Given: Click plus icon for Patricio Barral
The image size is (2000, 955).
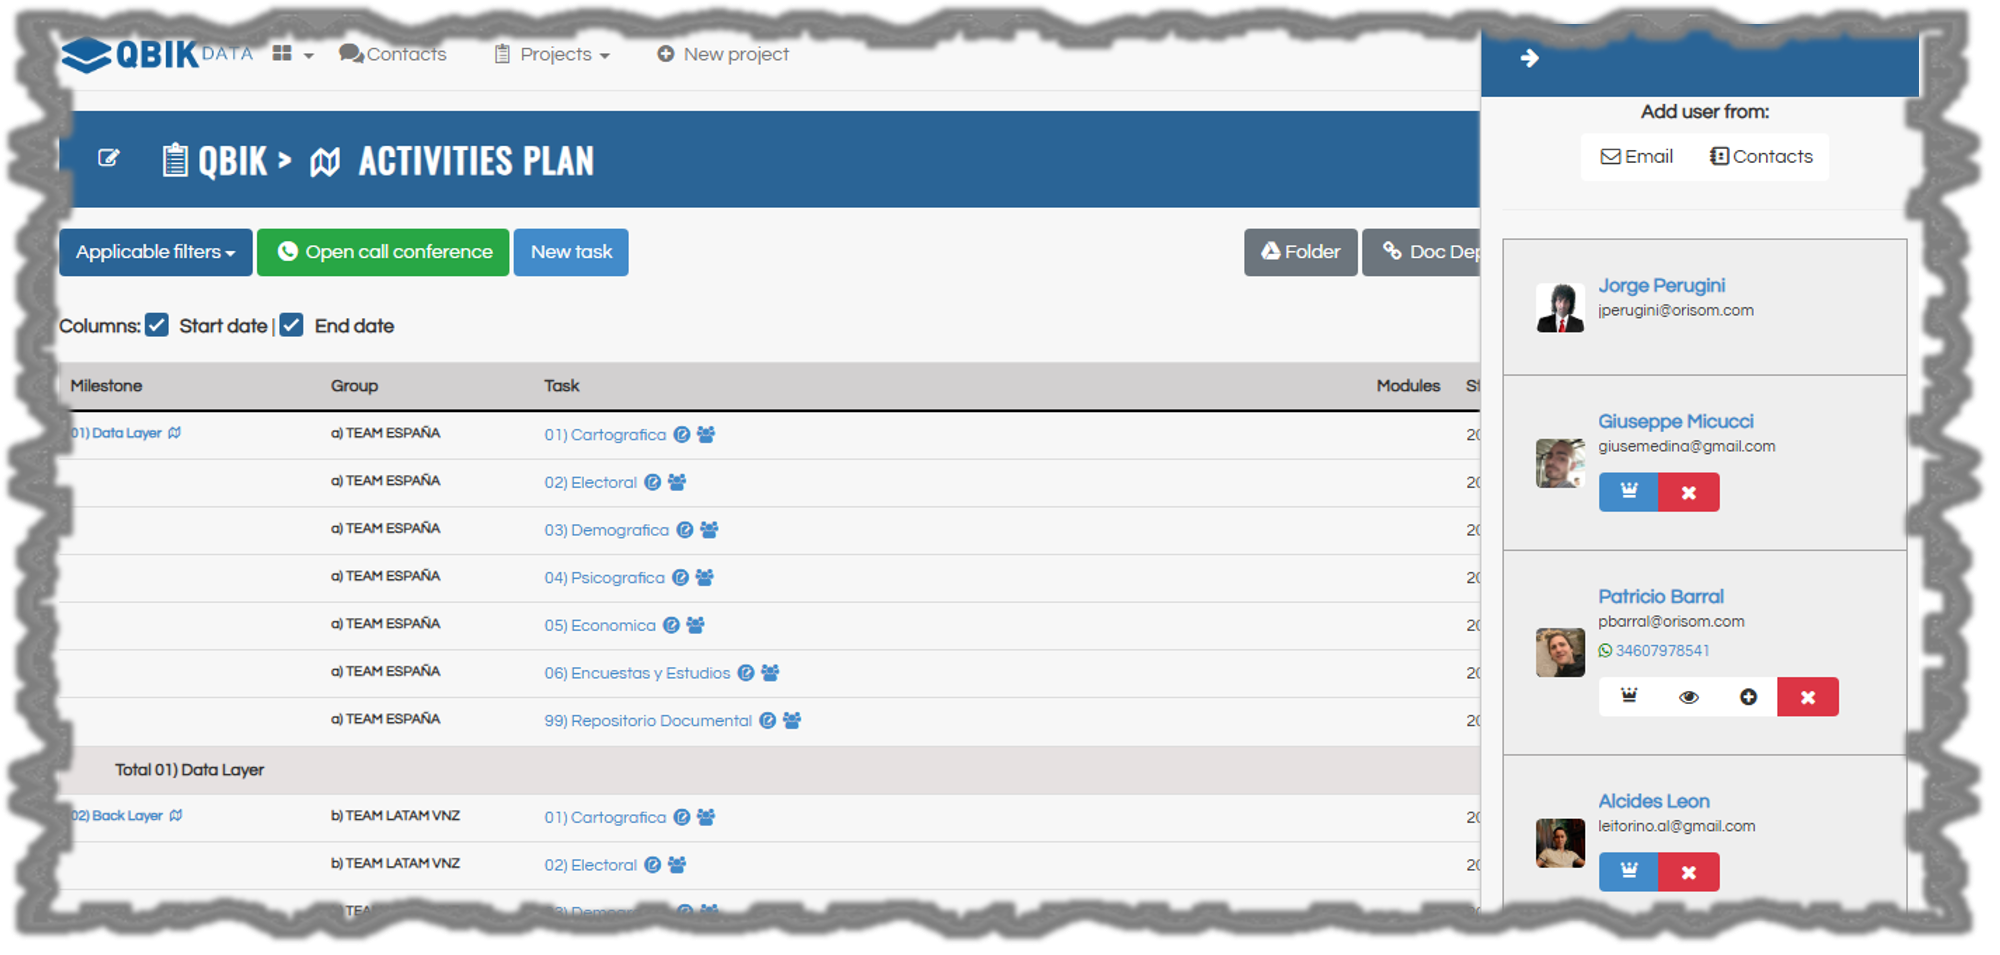Looking at the screenshot, I should tap(1747, 697).
